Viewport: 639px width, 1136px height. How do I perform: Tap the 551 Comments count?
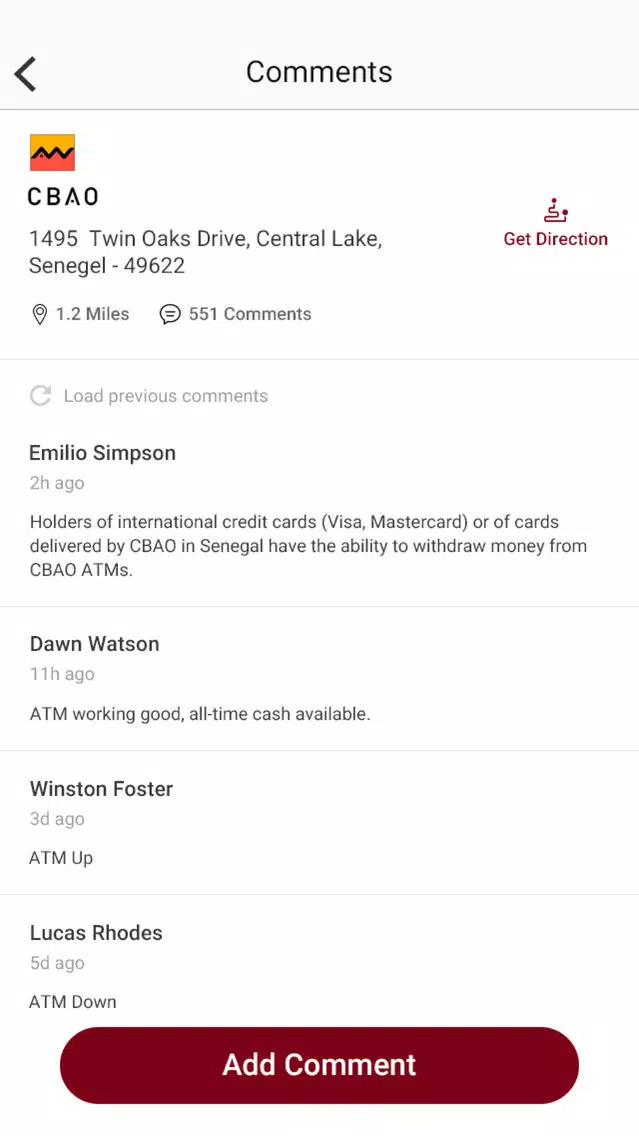point(250,314)
